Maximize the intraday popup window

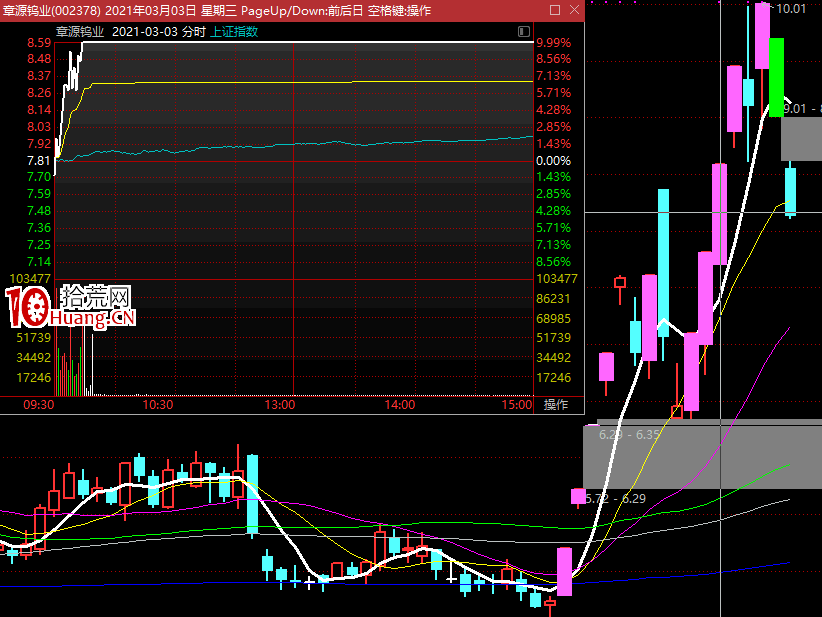tap(553, 9)
